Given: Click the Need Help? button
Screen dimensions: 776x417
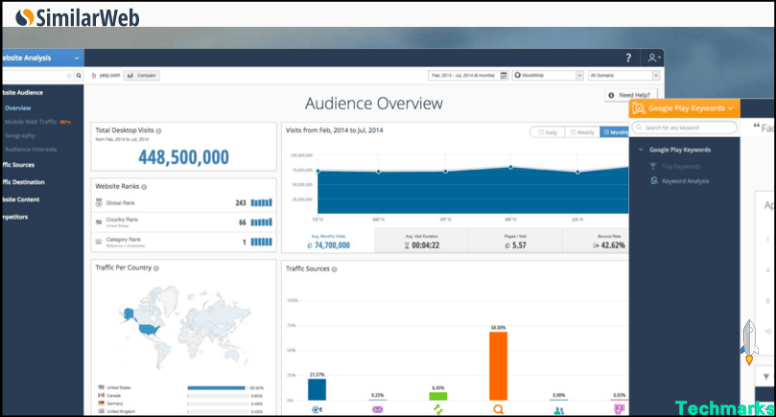Looking at the screenshot, I should (629, 95).
